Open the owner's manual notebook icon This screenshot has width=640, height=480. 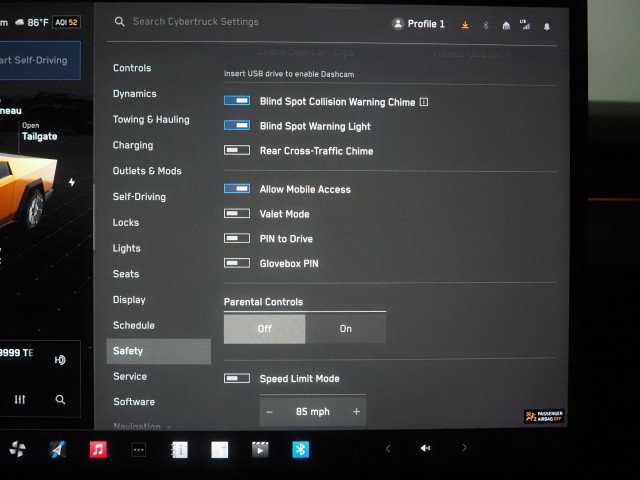coord(179,450)
